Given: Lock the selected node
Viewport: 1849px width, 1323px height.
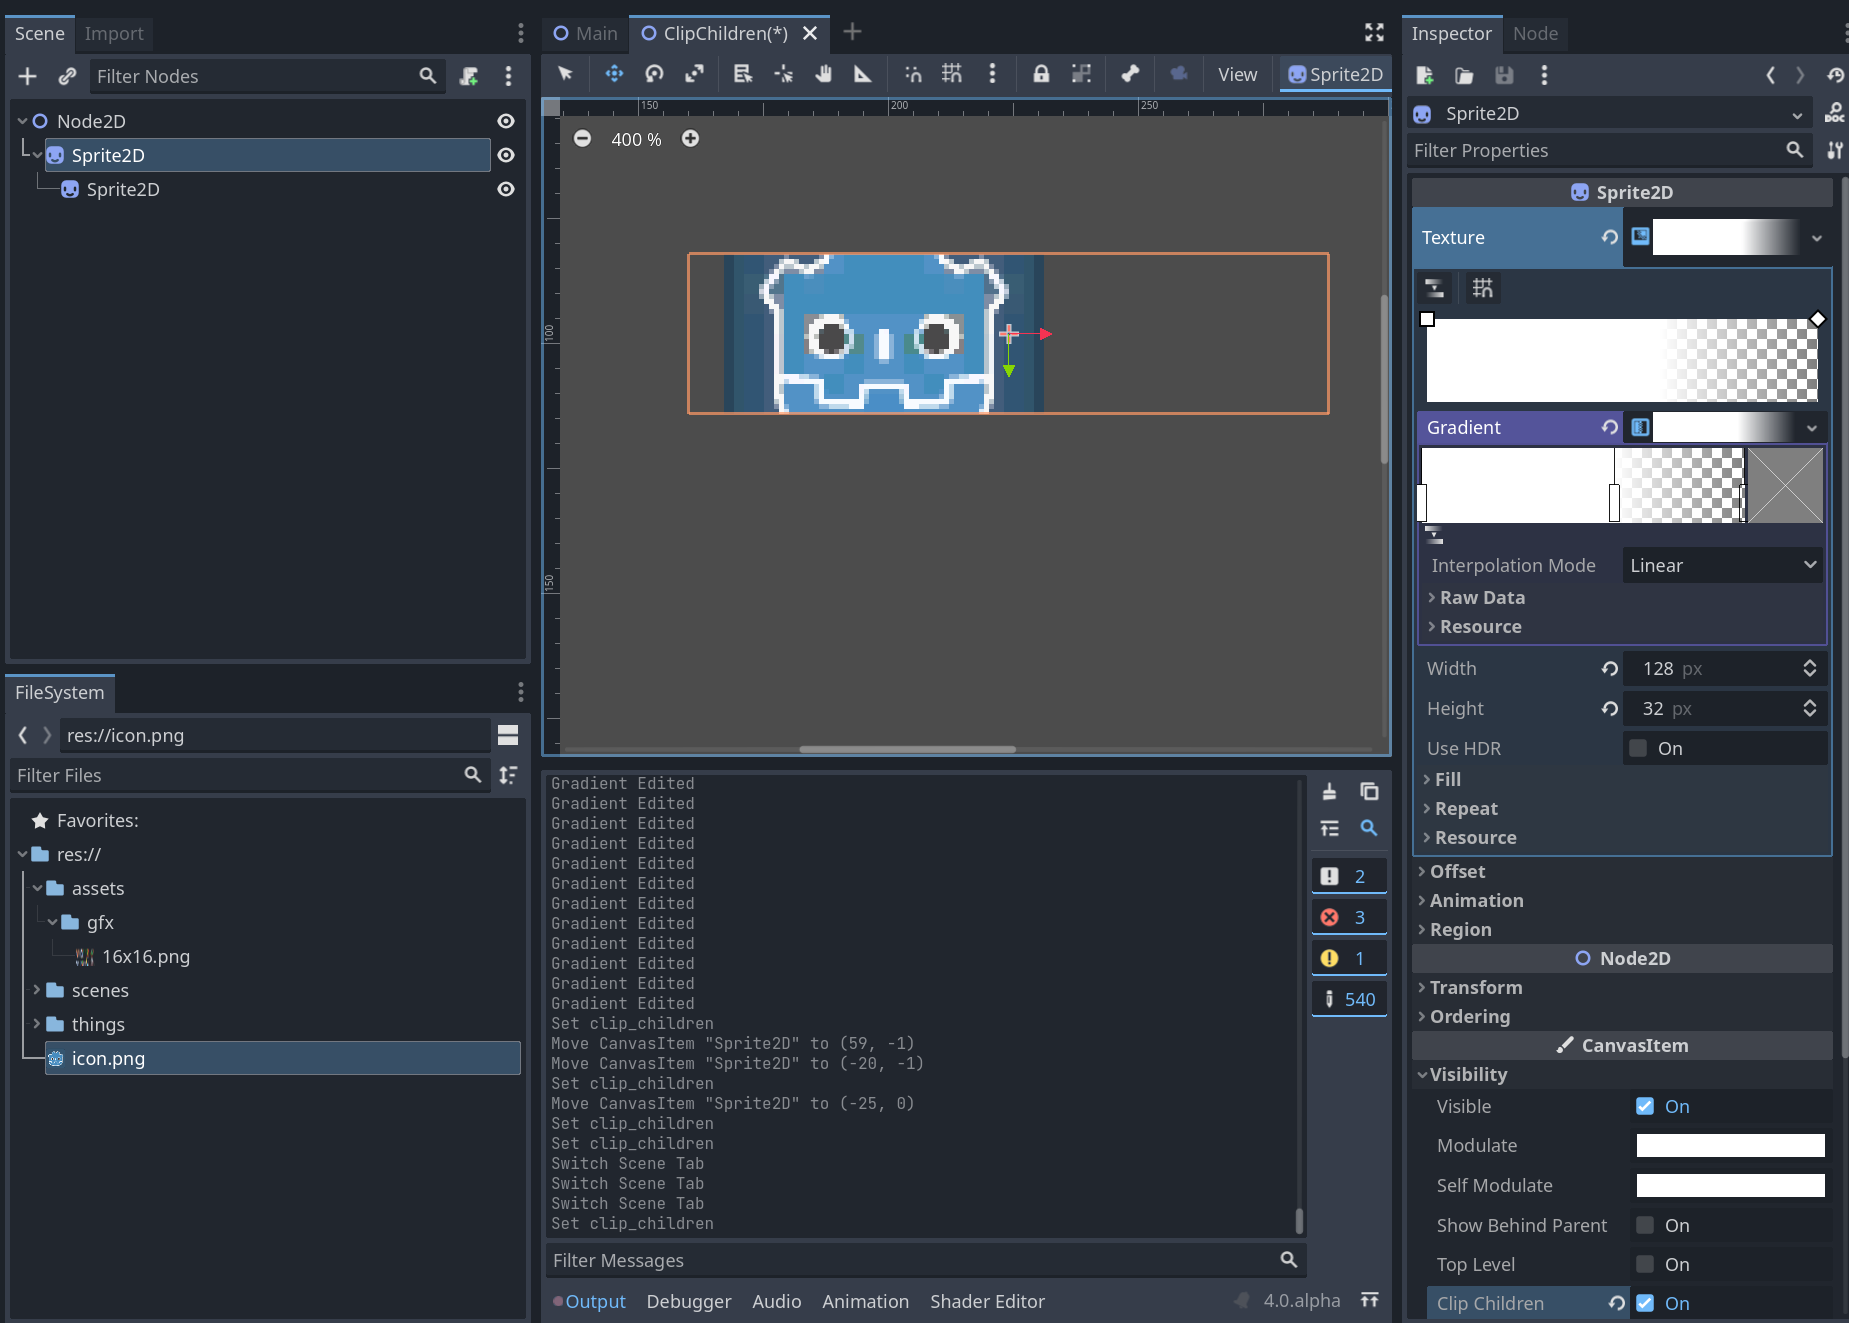Looking at the screenshot, I should coord(1041,74).
